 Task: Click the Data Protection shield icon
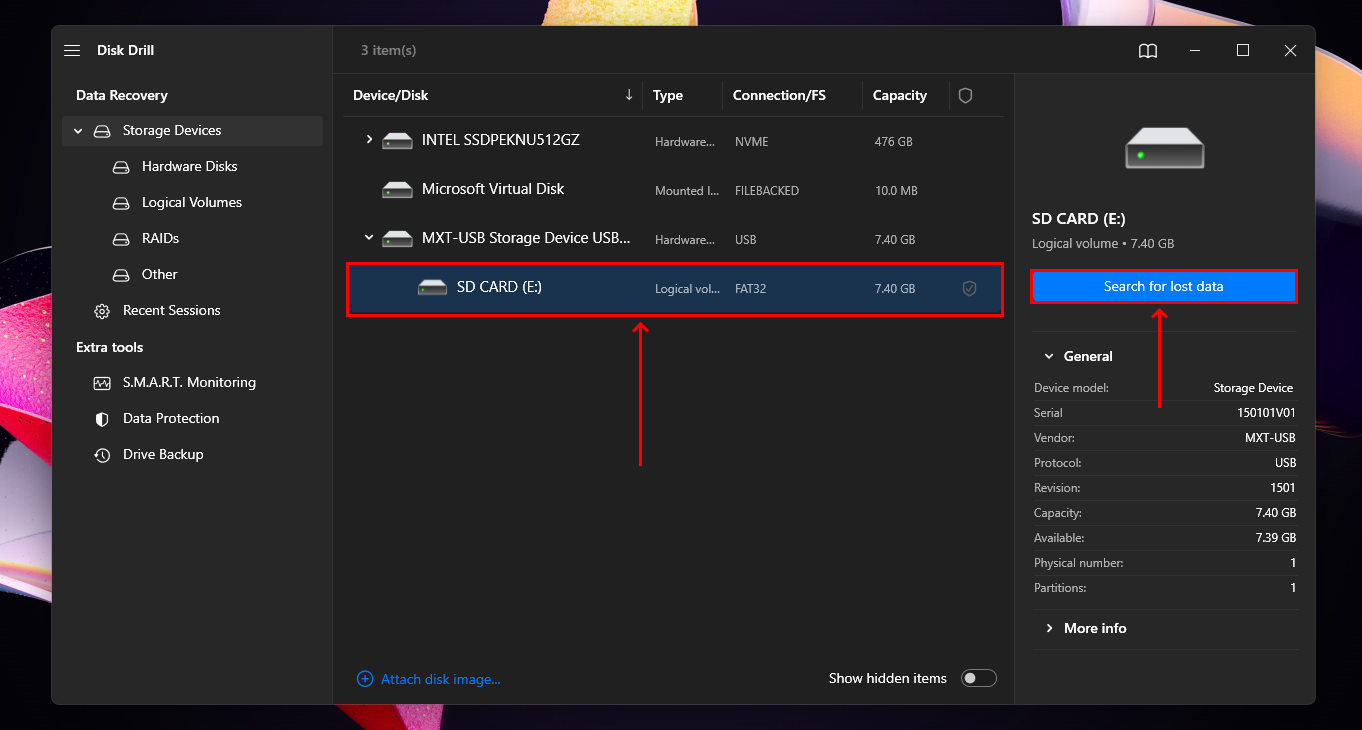pos(102,419)
